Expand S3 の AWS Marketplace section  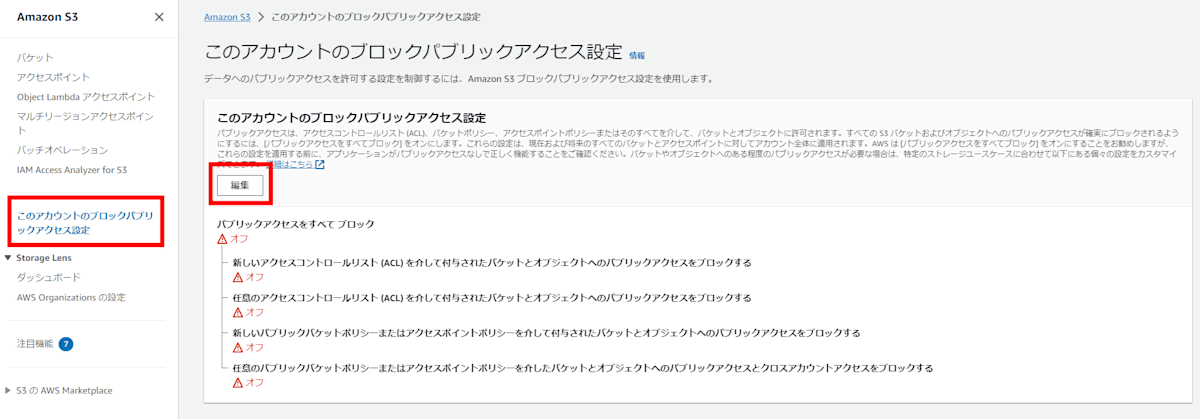(9, 390)
